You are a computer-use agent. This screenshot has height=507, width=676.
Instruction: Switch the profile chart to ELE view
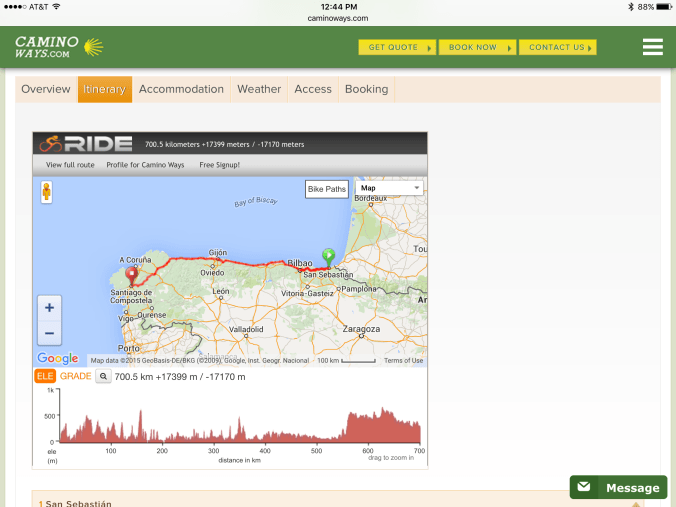(45, 377)
